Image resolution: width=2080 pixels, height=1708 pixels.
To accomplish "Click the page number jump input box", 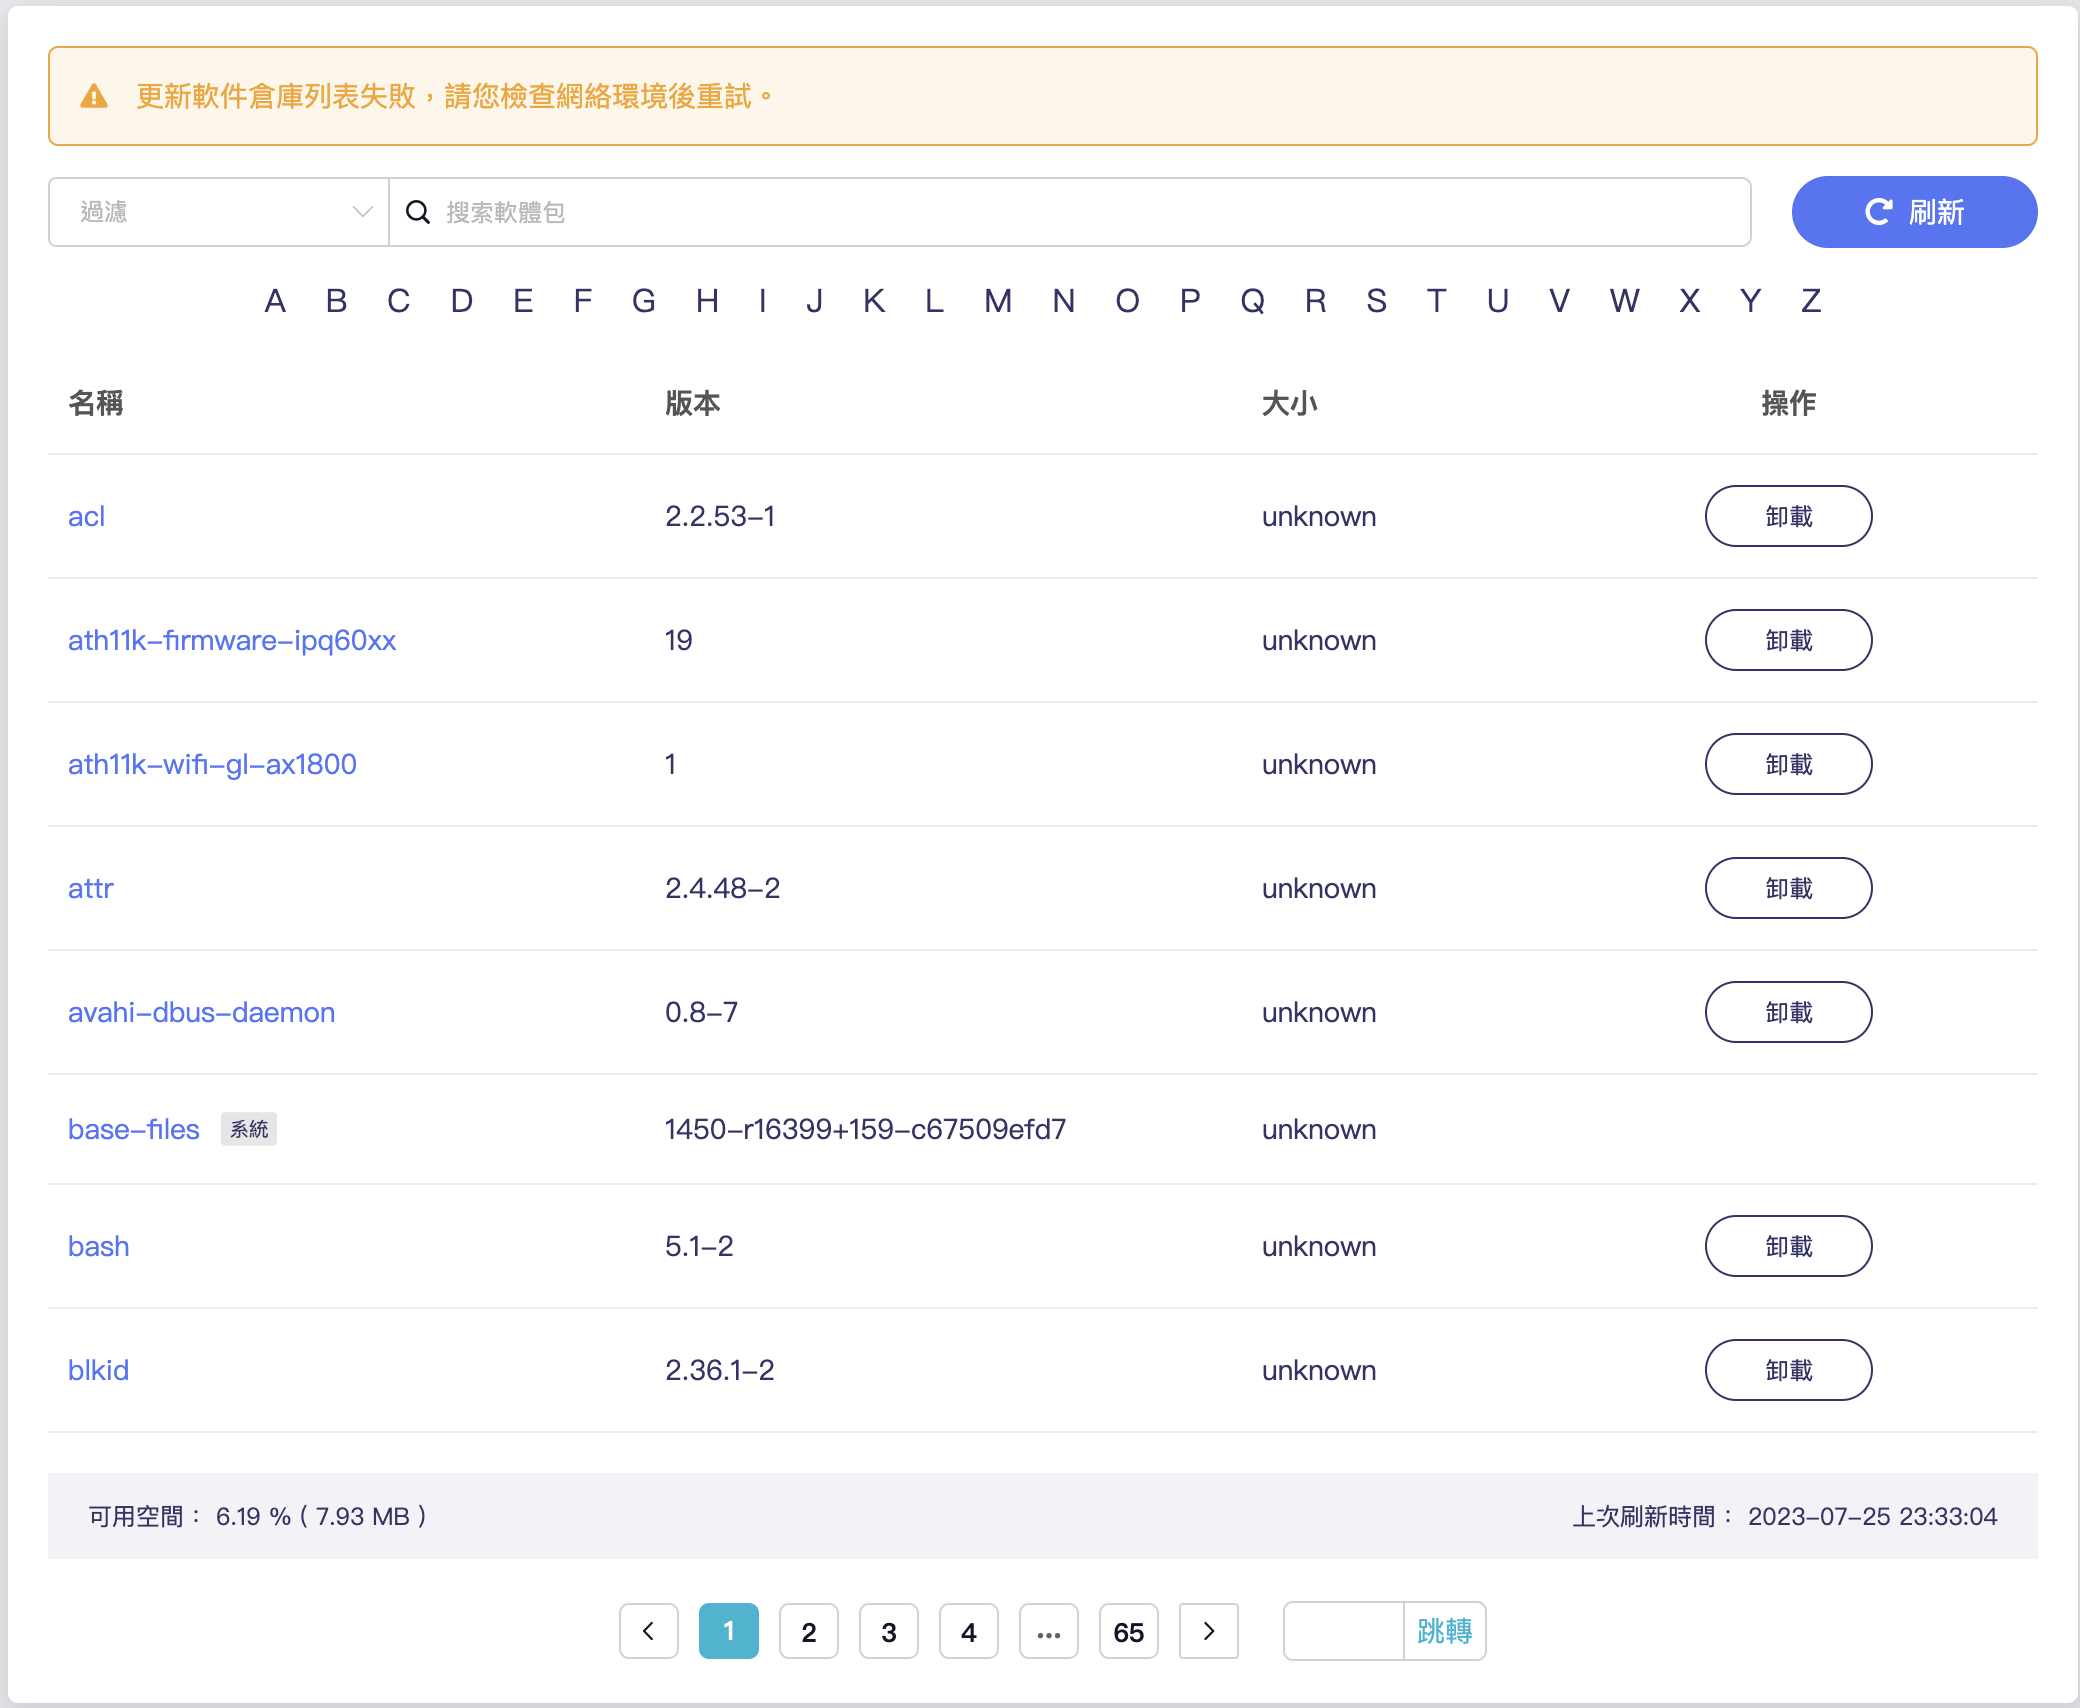I will tap(1343, 1631).
